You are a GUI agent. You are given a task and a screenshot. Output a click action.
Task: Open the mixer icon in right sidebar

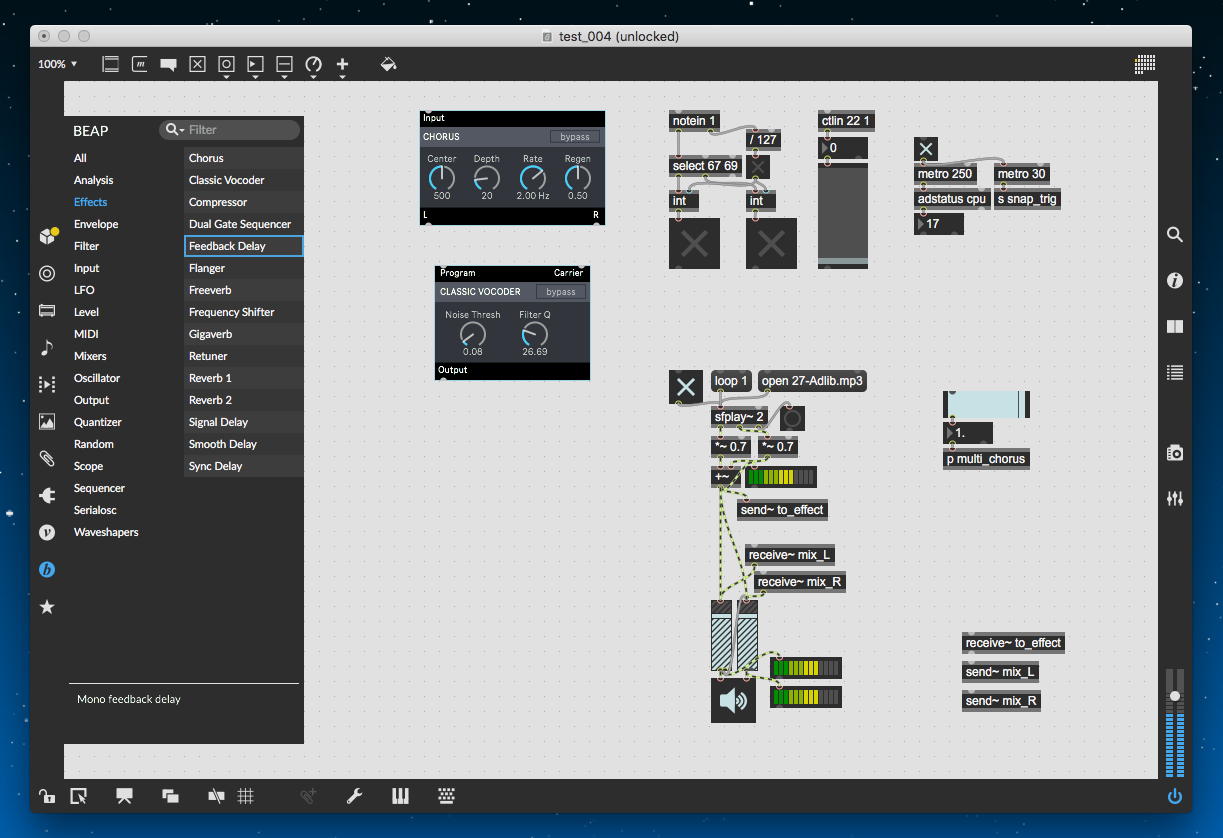coord(1175,498)
